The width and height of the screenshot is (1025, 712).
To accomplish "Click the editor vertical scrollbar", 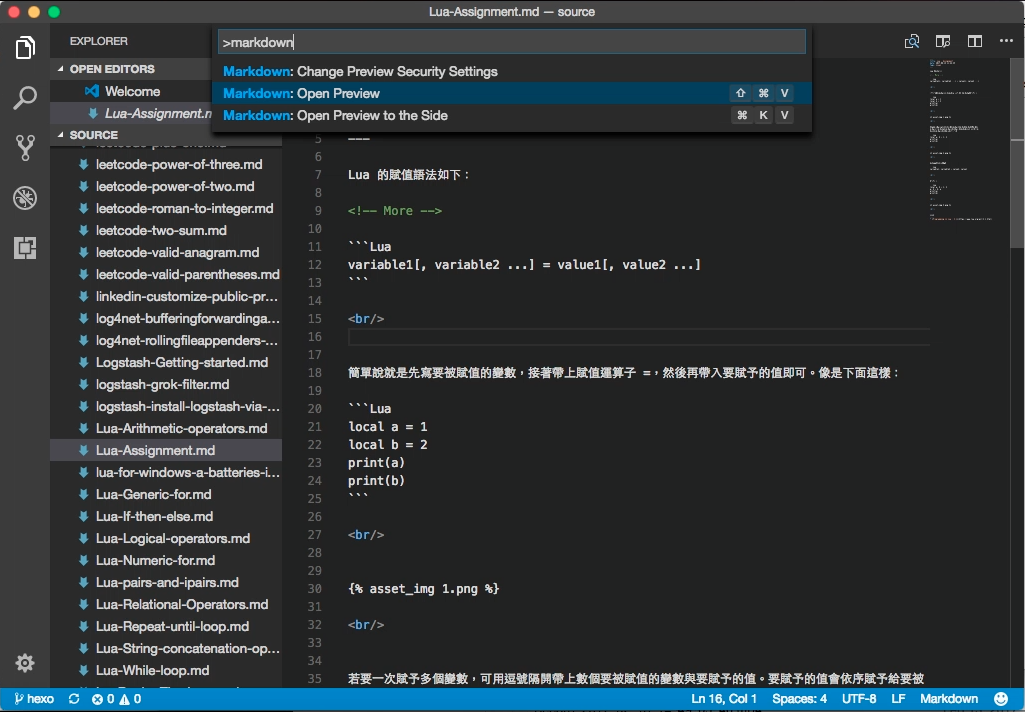I will tap(1017, 154).
